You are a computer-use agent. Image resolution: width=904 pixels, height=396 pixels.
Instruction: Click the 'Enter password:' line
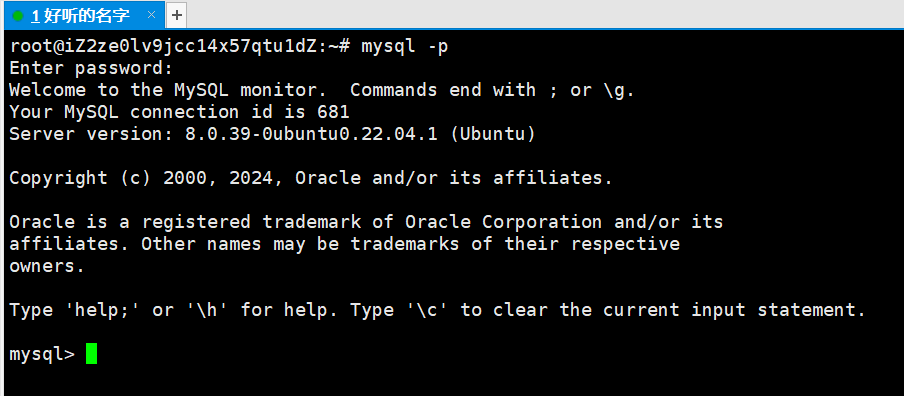(x=91, y=69)
